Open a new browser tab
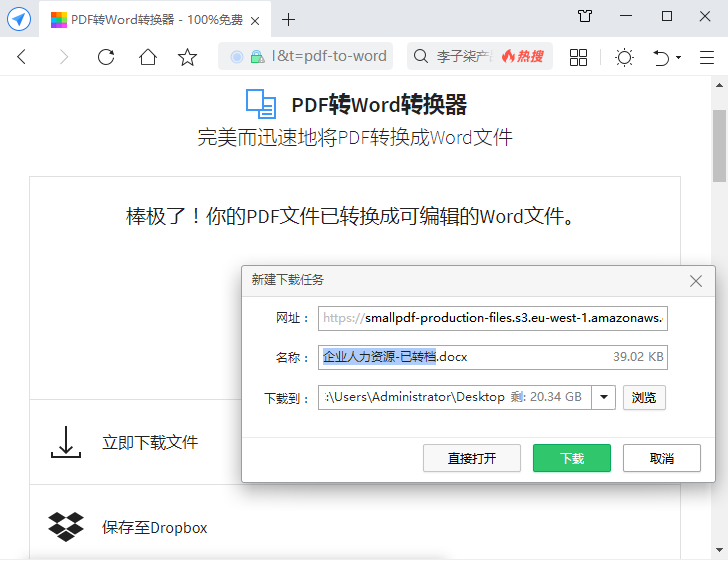This screenshot has height=562, width=728. 288,20
